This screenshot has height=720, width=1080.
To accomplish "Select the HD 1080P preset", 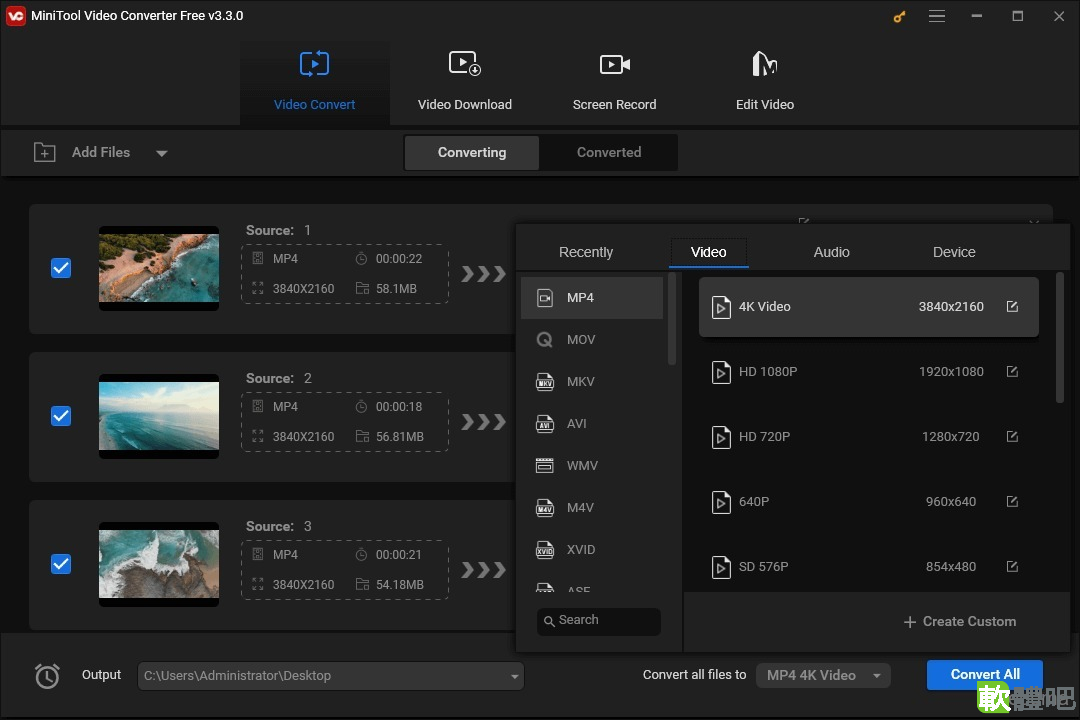I will click(x=869, y=372).
